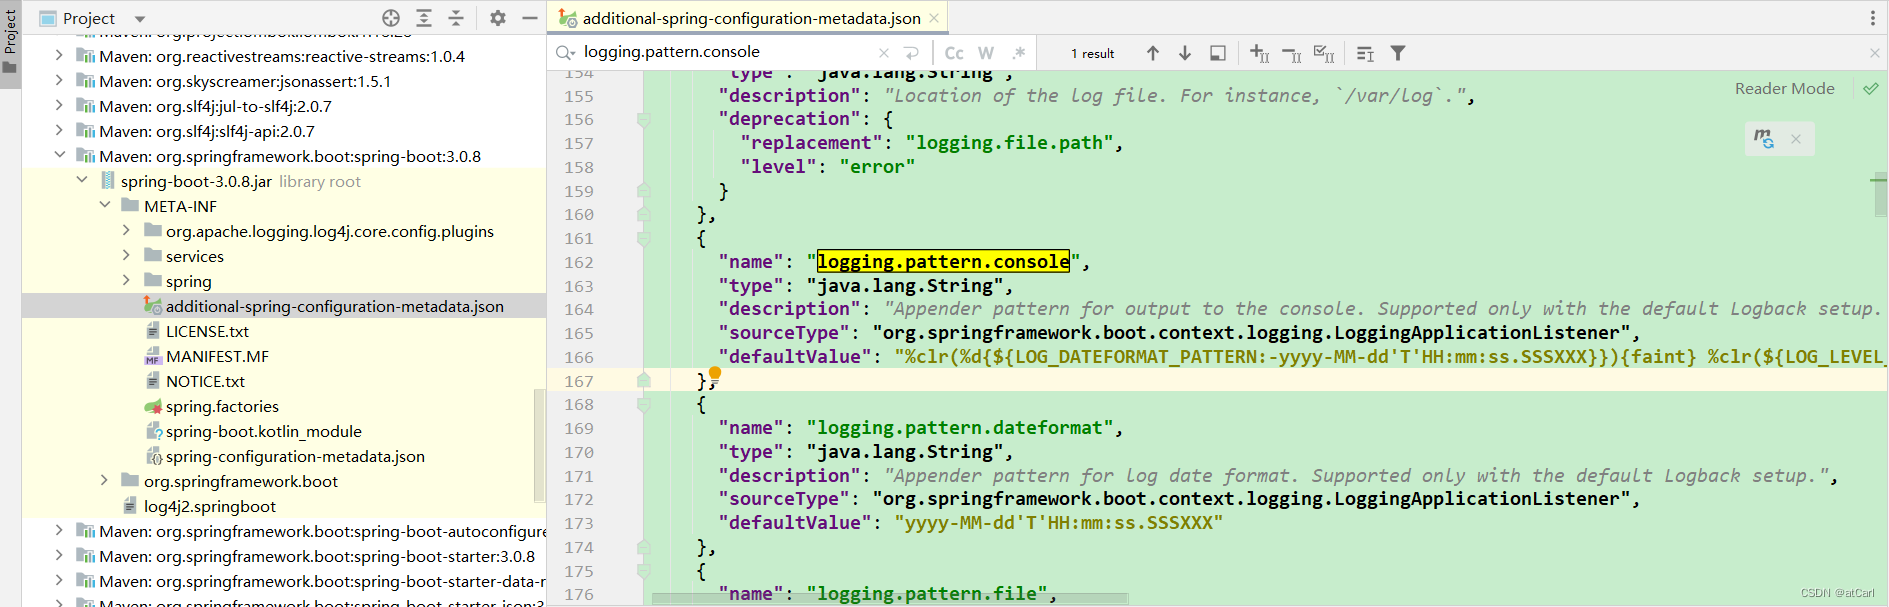Toggle Regex search option
The height and width of the screenshot is (607, 1889).
(1019, 53)
